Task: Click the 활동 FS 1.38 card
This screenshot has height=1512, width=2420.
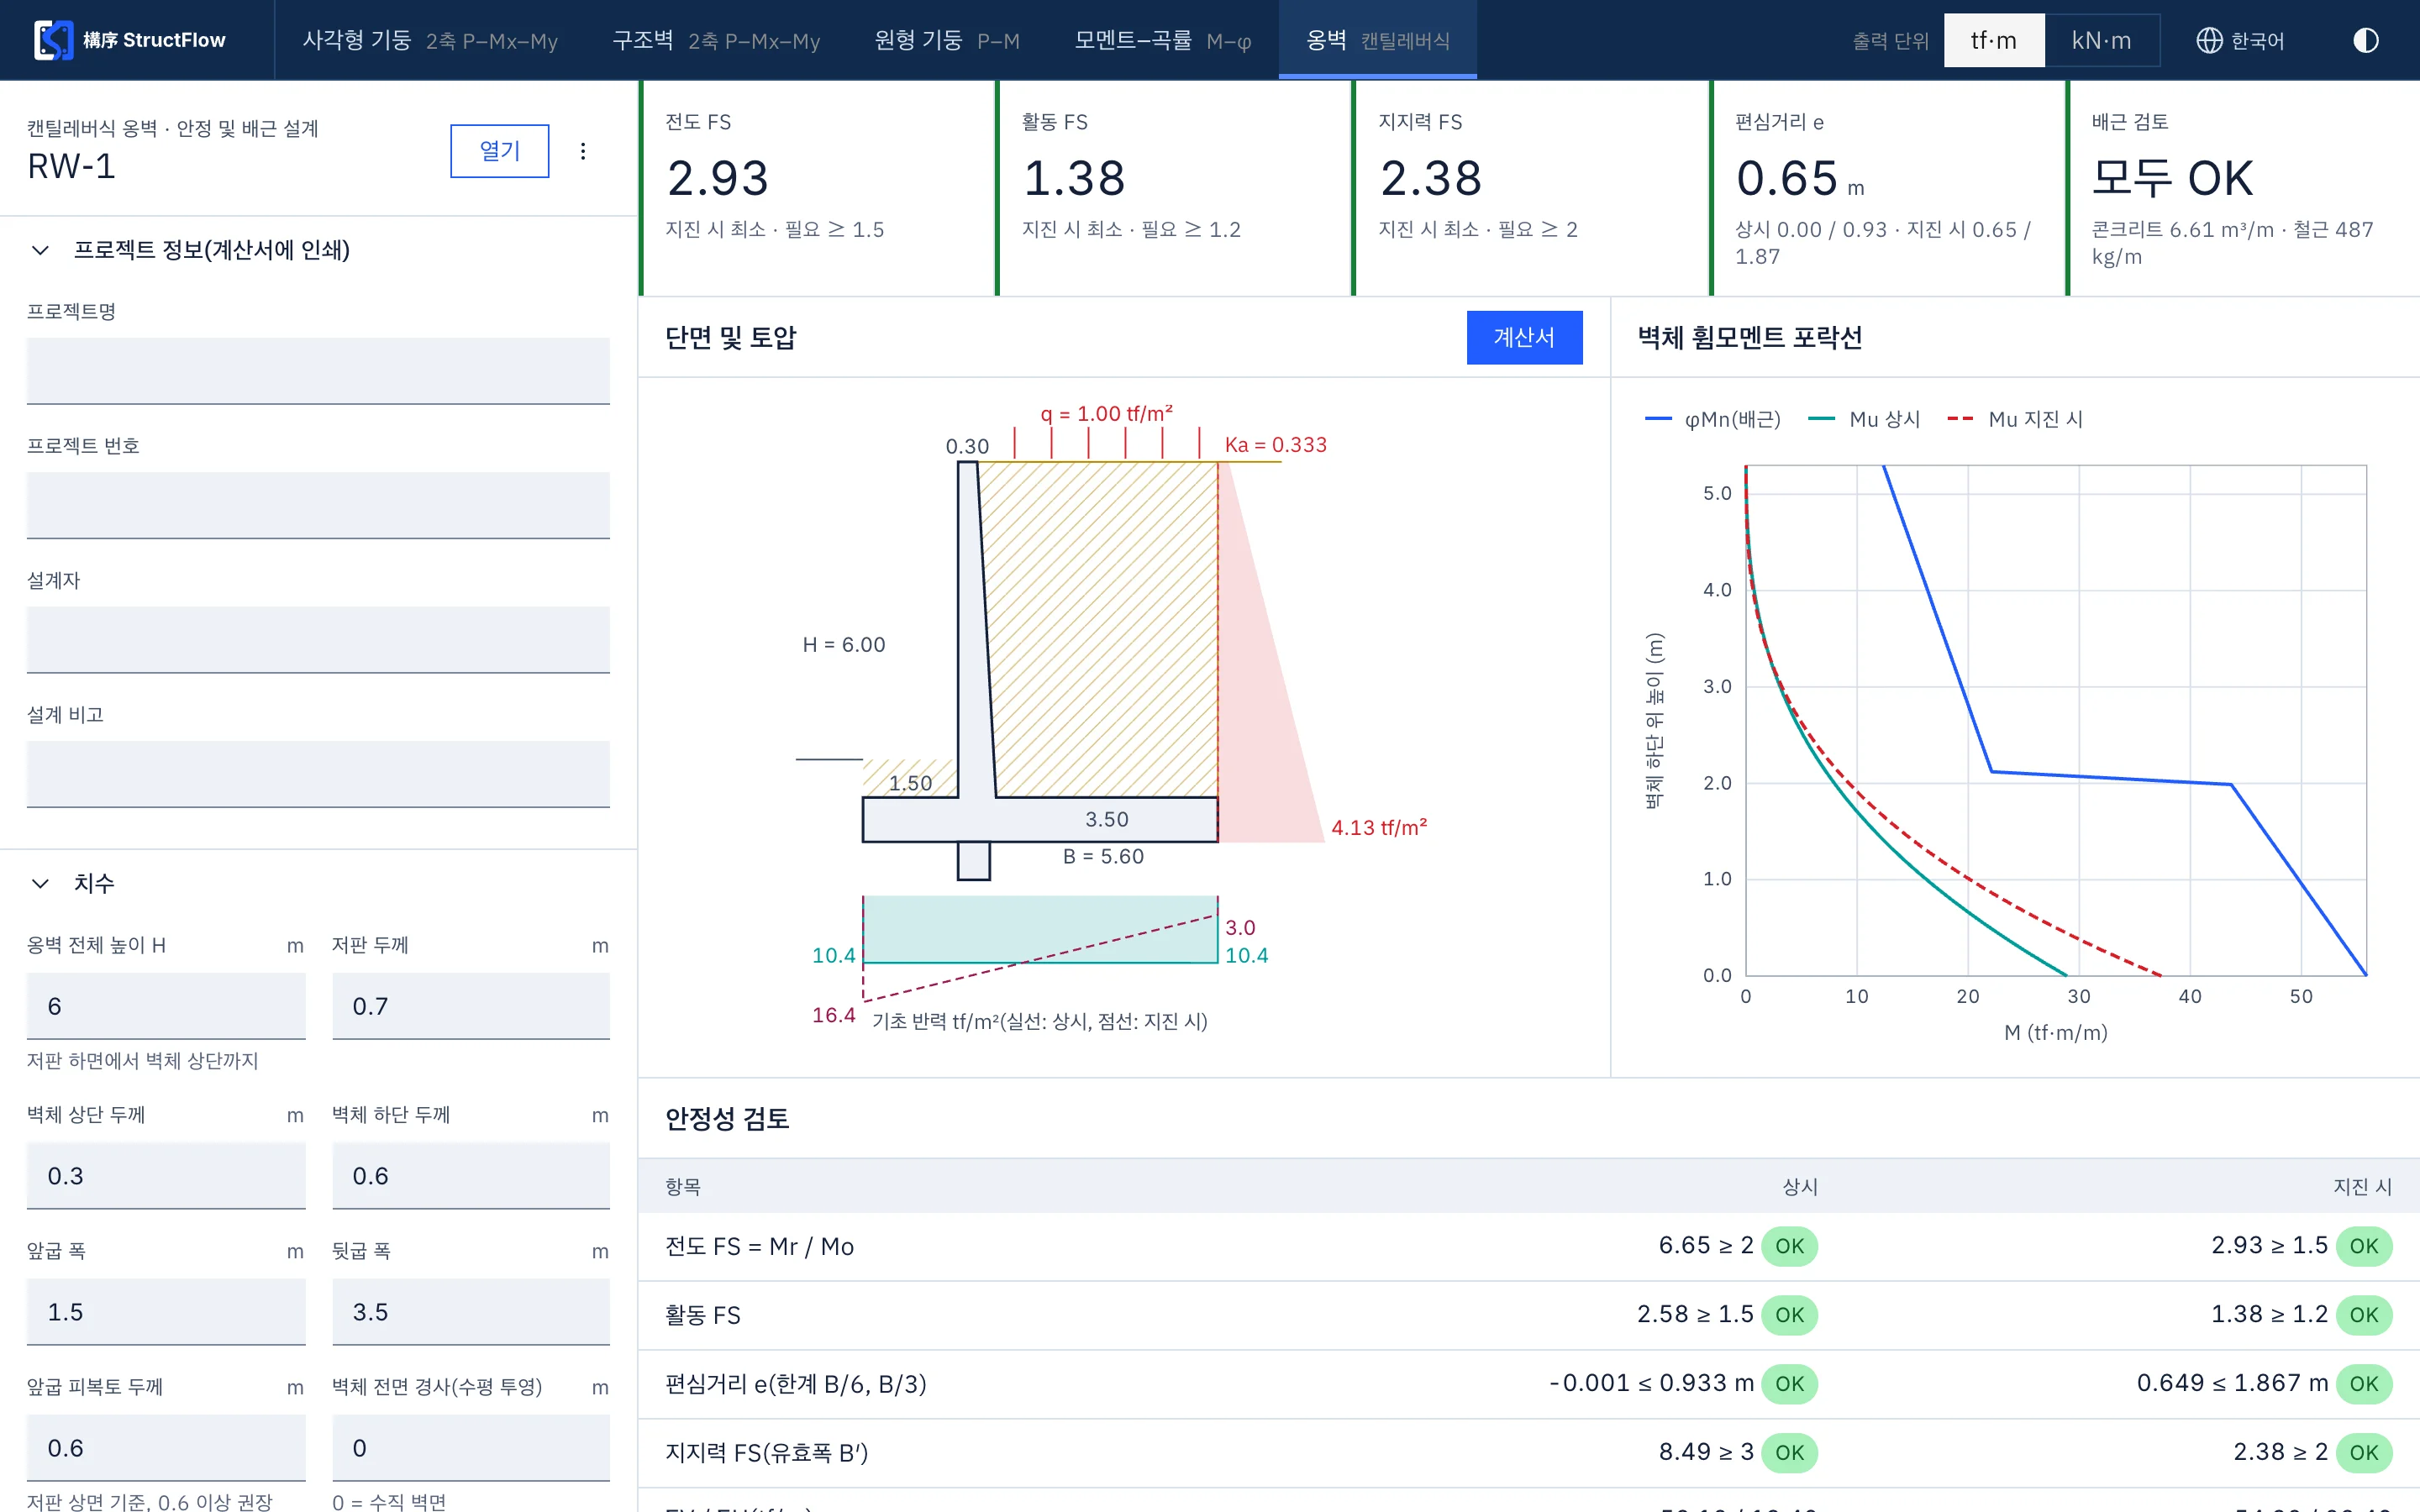Action: tap(1174, 188)
